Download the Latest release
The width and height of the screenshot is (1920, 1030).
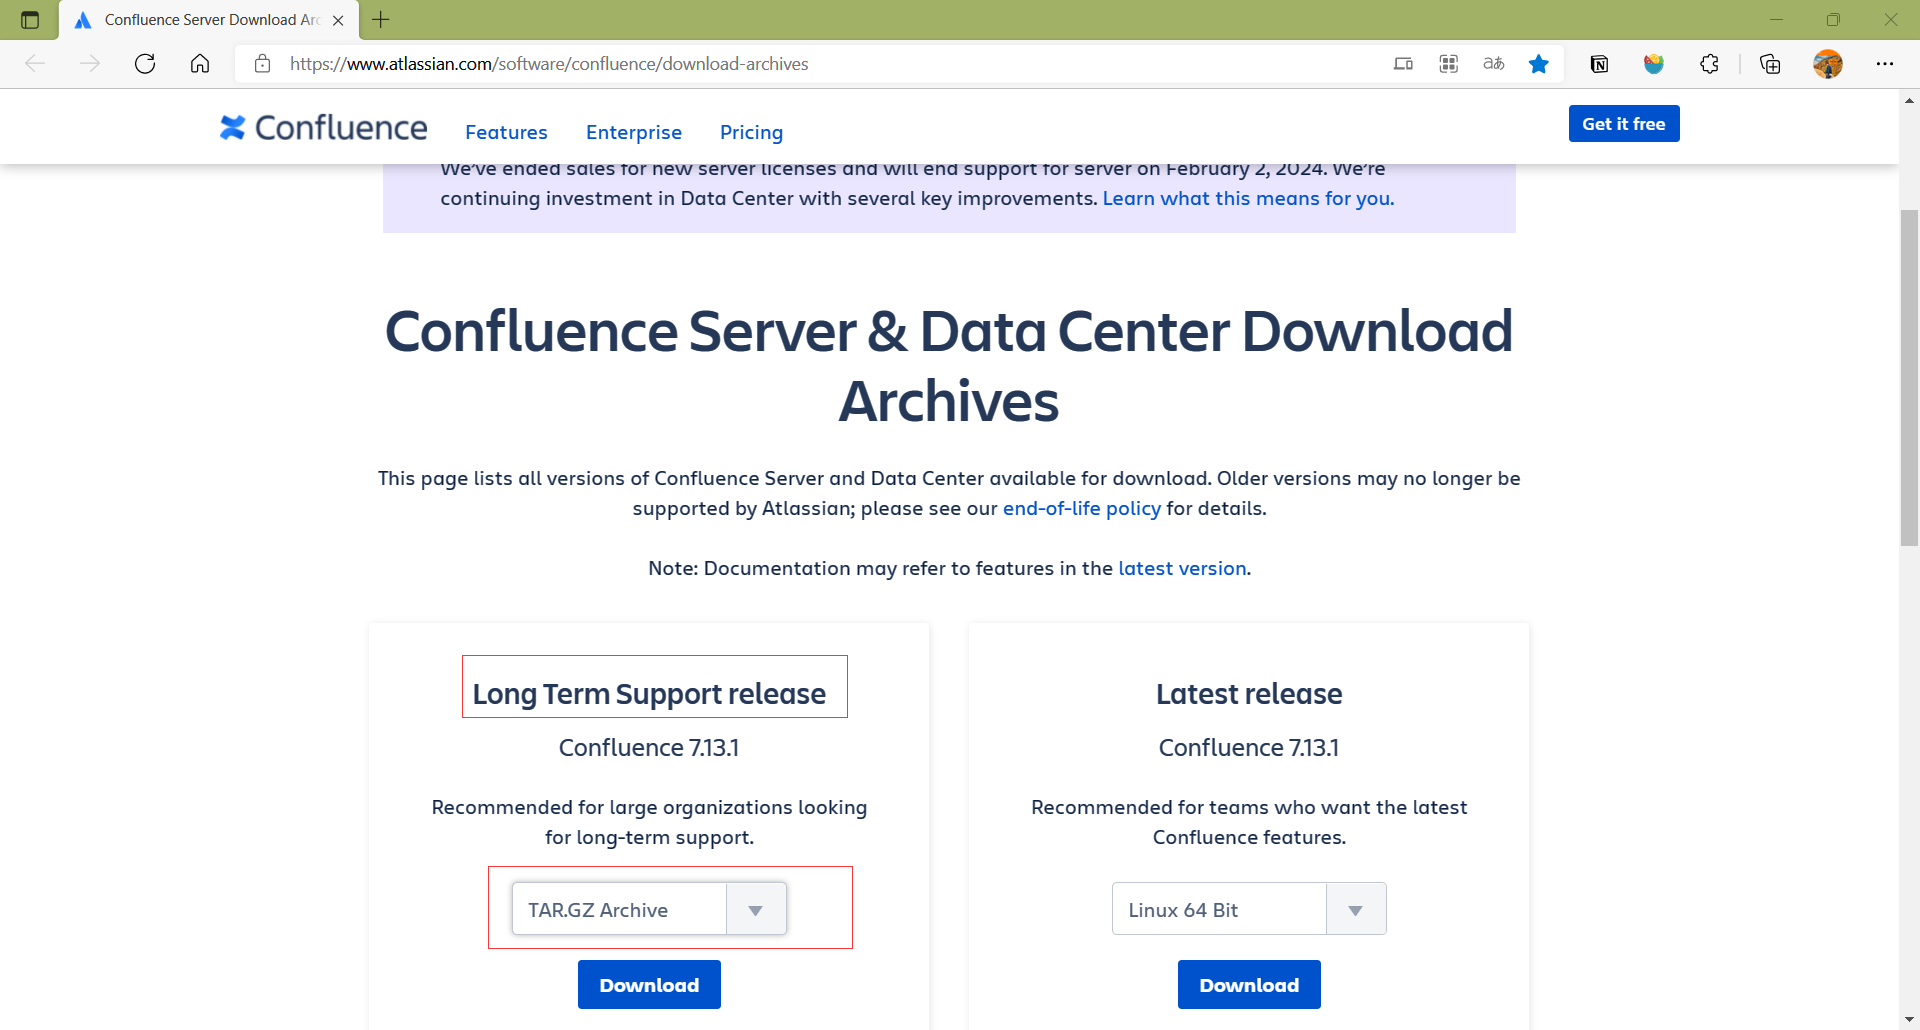click(x=1249, y=985)
